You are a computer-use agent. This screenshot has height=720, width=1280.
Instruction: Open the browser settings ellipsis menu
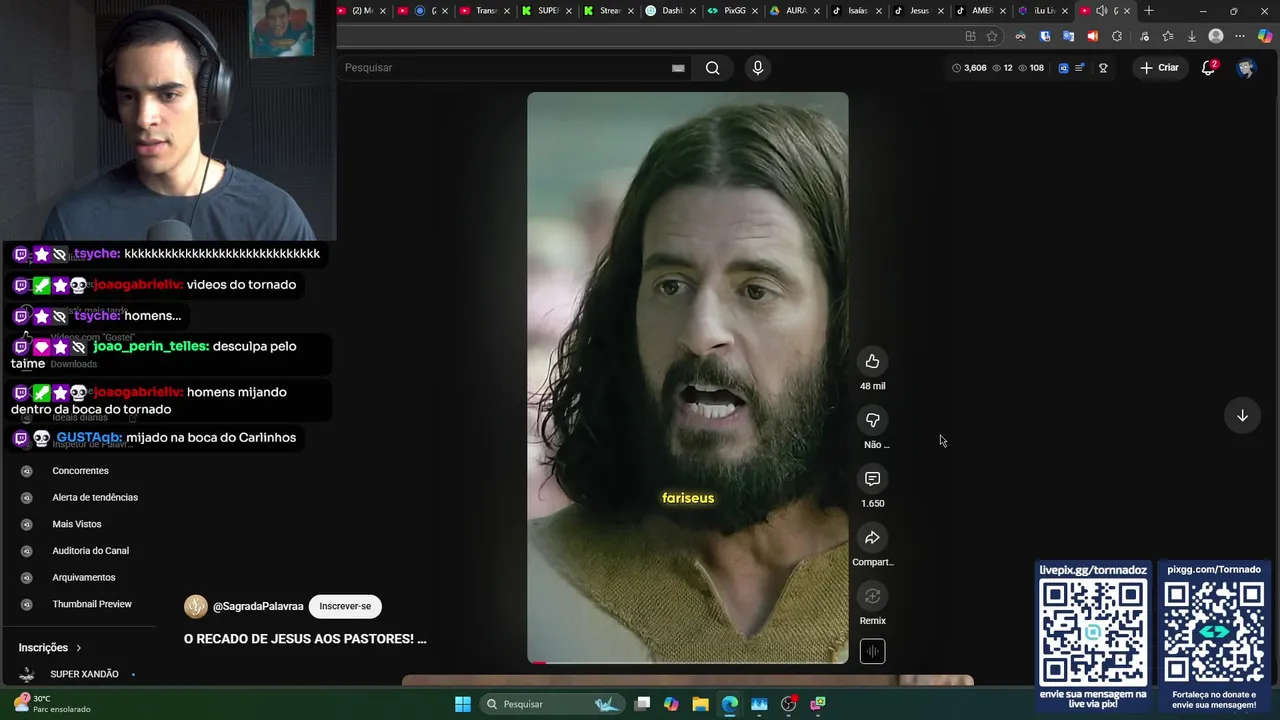point(1240,36)
